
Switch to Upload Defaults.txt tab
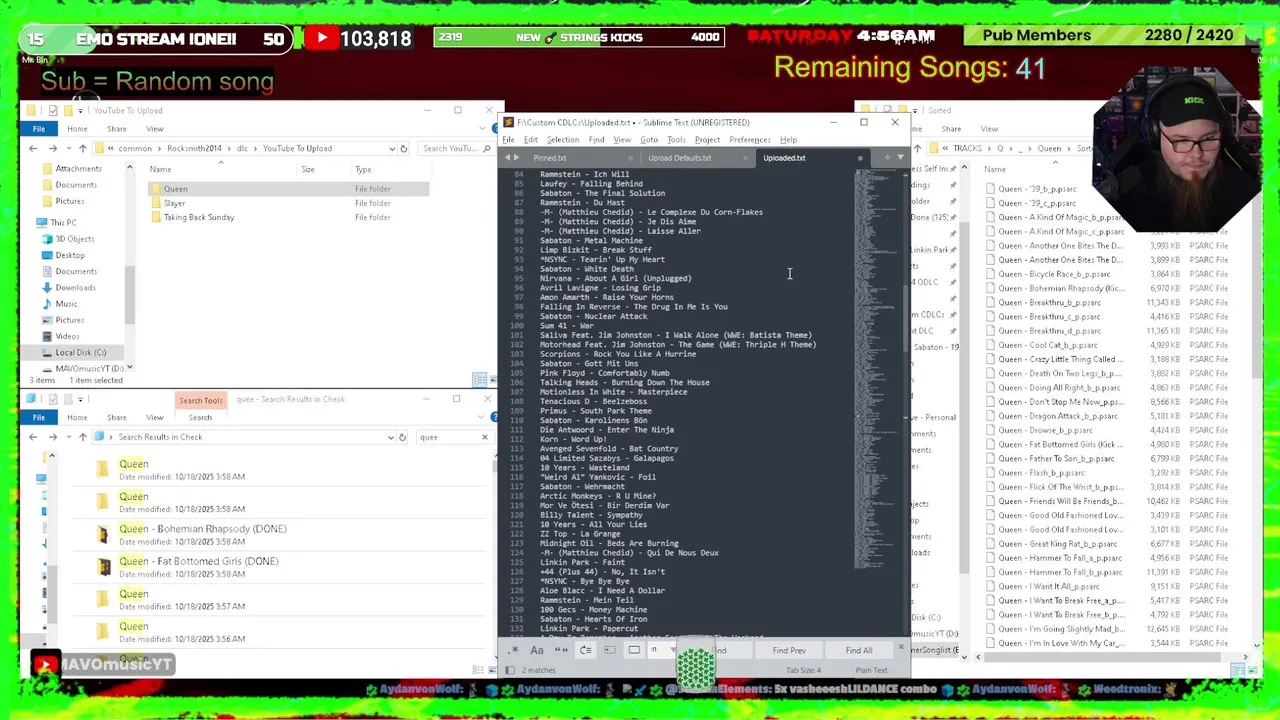(680, 158)
